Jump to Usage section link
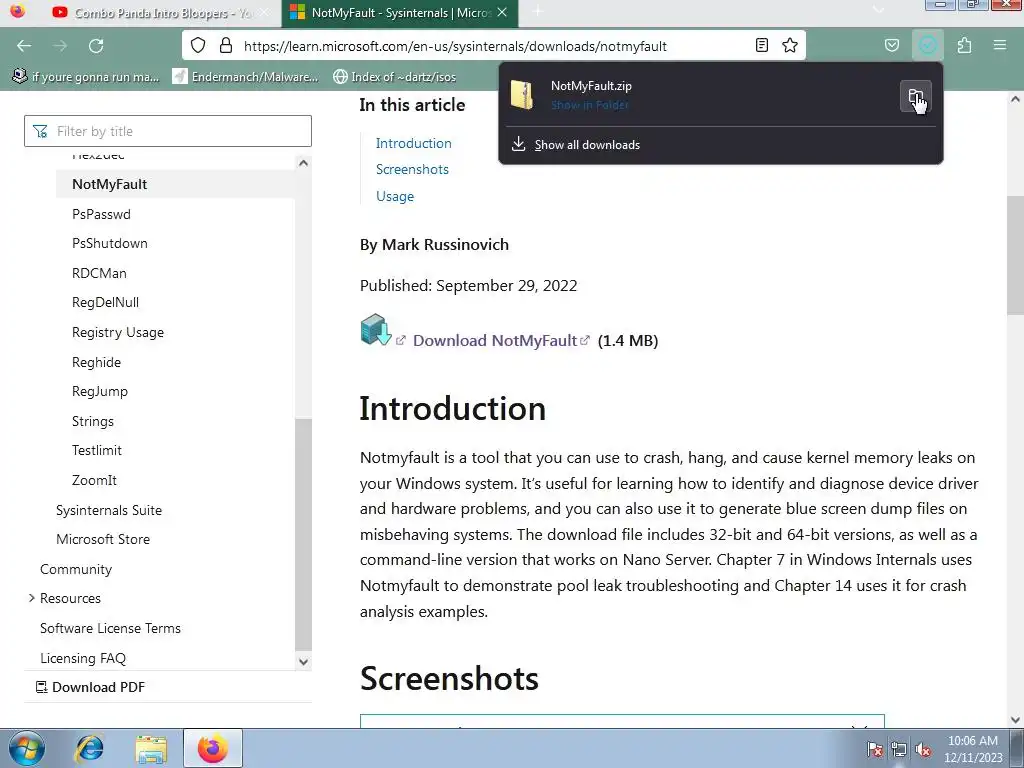The image size is (1024, 768). pyautogui.click(x=394, y=196)
